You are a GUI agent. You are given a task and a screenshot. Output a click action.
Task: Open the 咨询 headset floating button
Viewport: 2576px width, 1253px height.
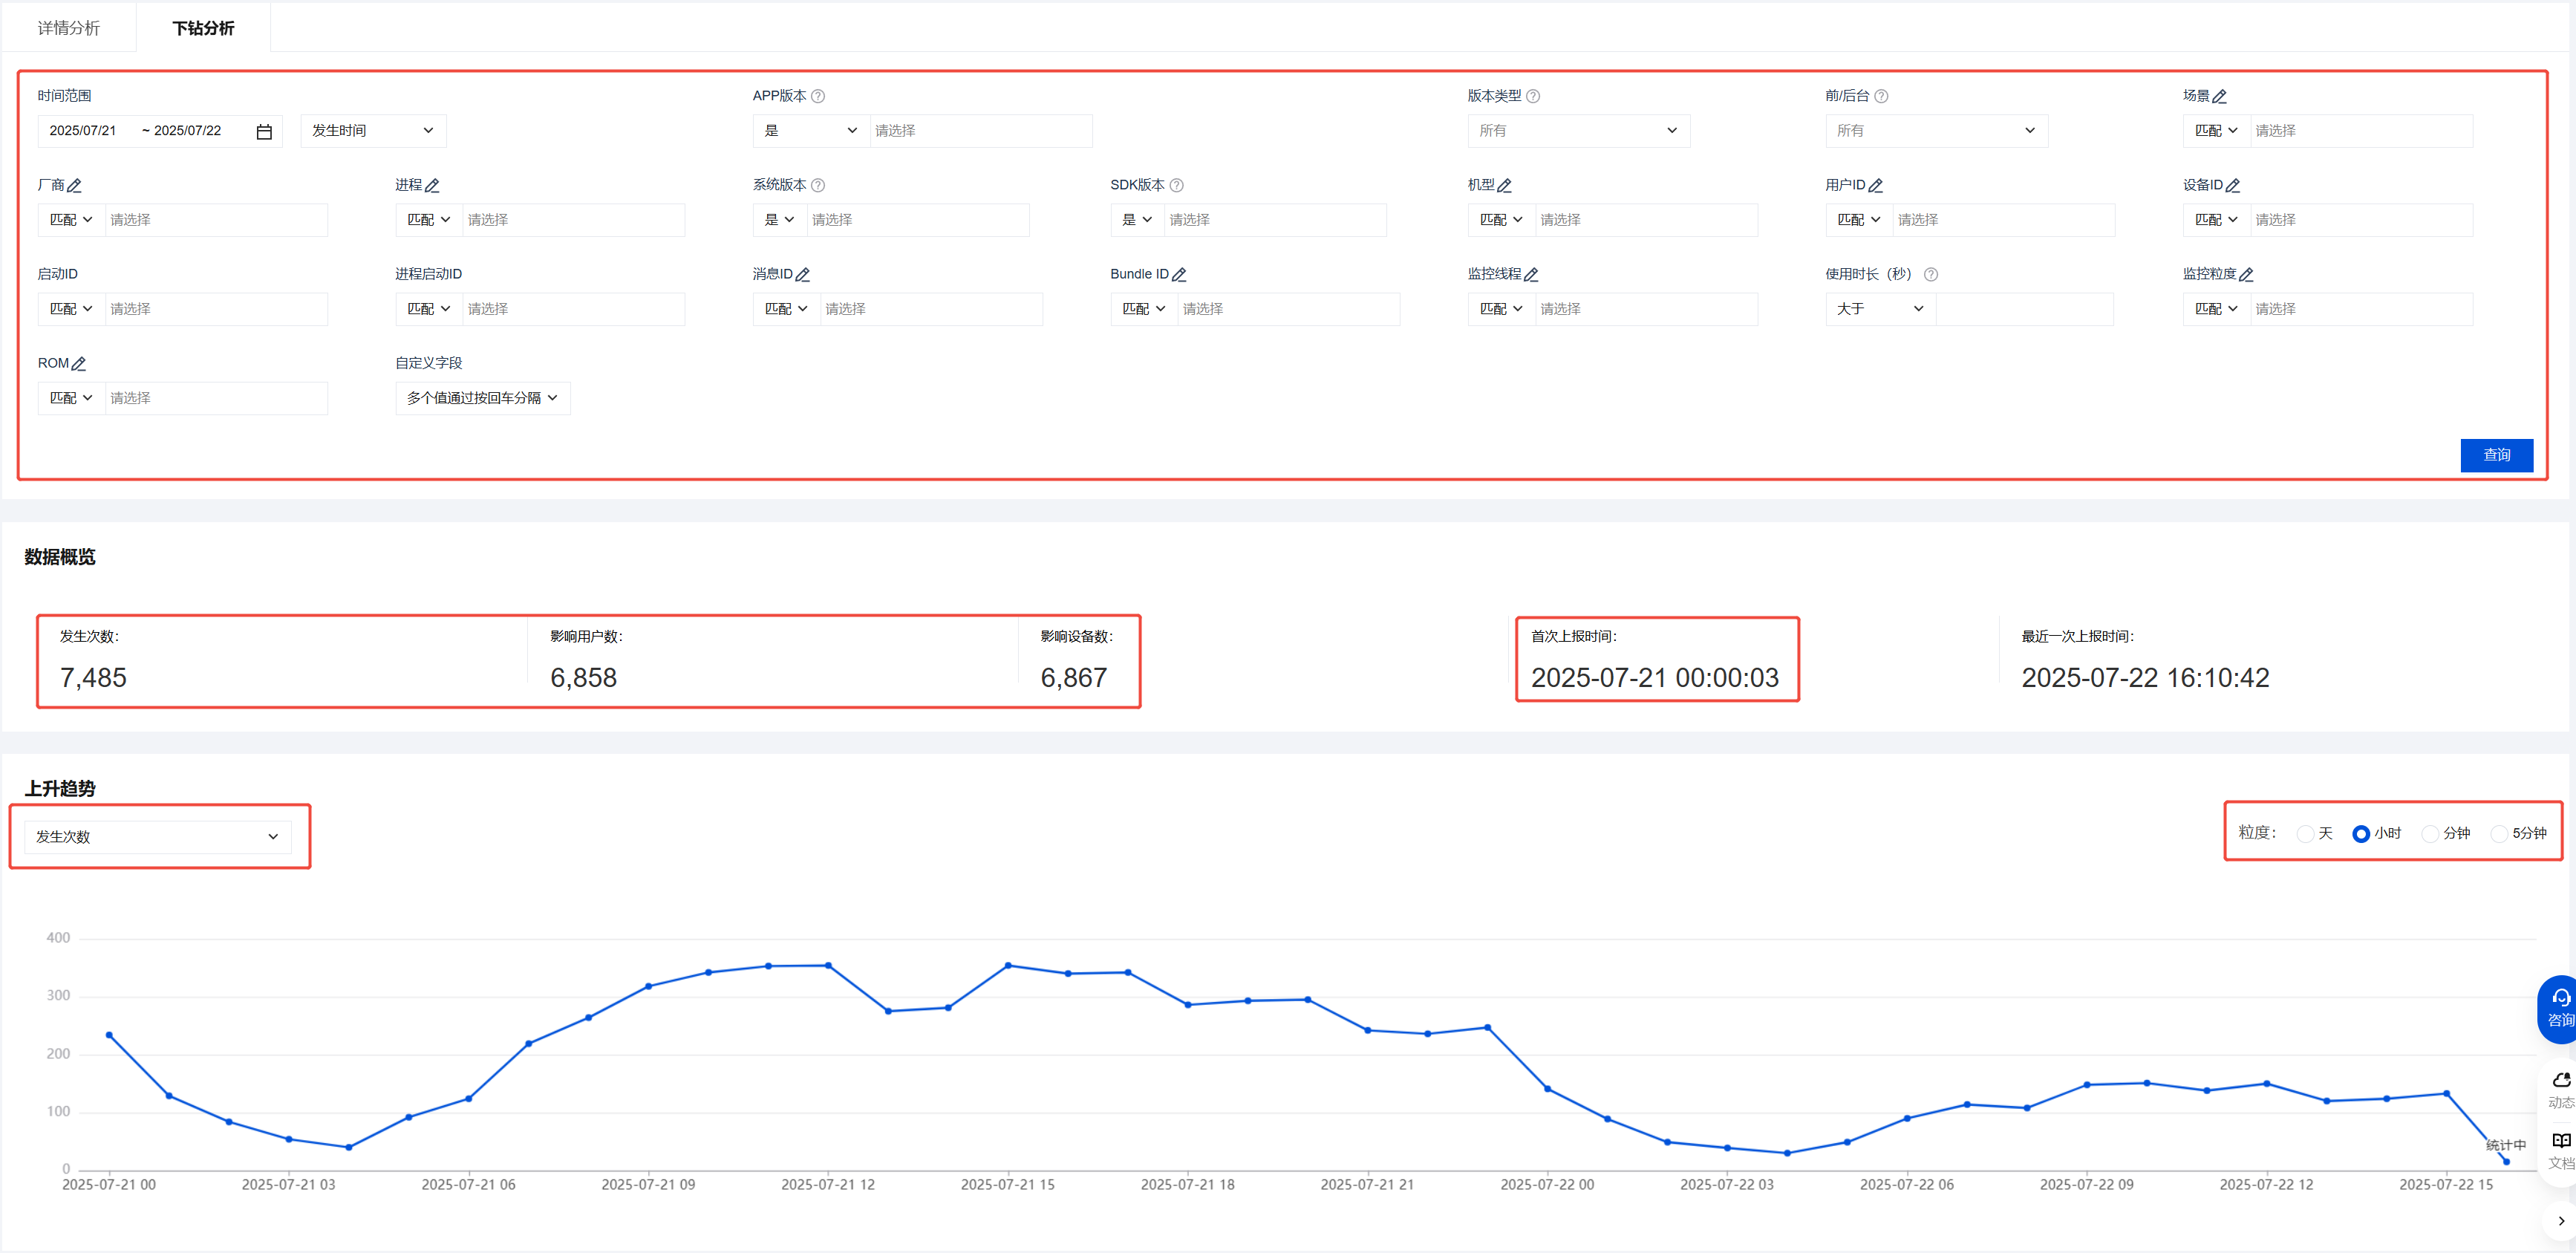2560,1006
